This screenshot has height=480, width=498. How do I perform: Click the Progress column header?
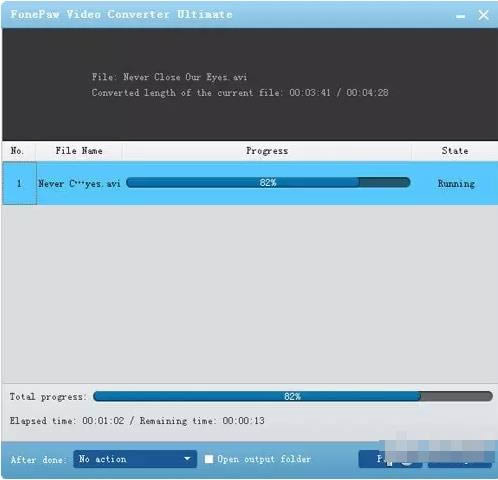coord(267,151)
